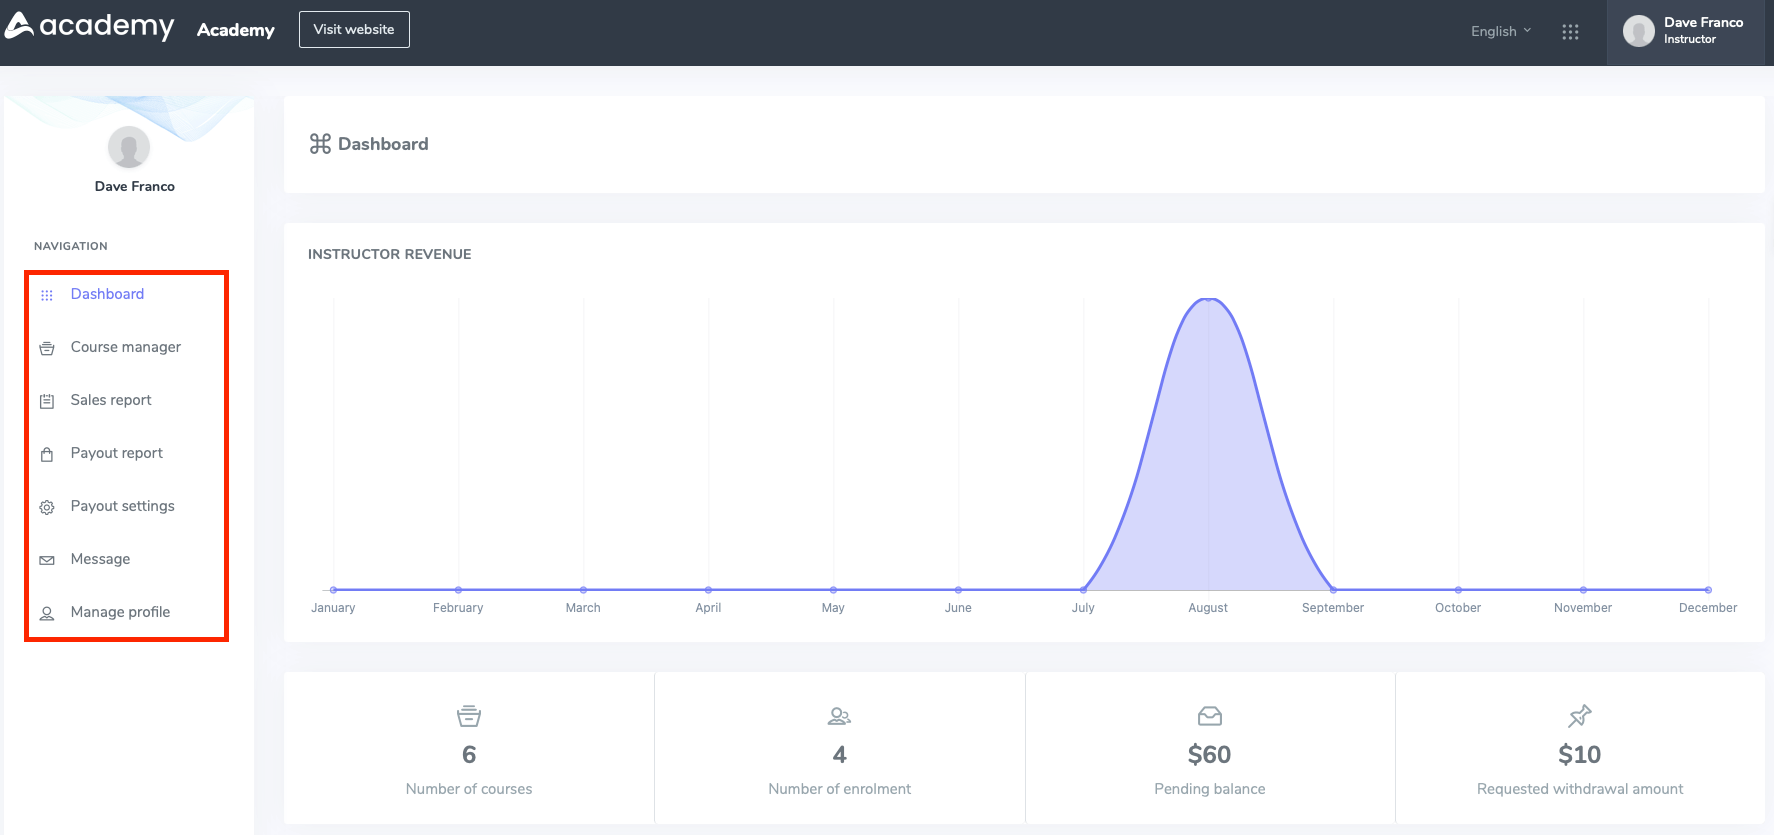Click the August peak on revenue chart

click(x=1208, y=300)
